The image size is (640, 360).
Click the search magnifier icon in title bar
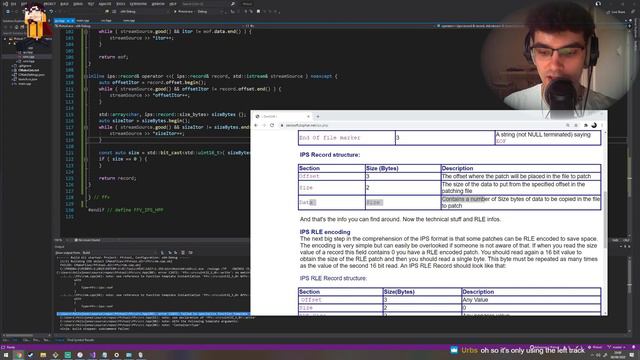tap(233, 4)
